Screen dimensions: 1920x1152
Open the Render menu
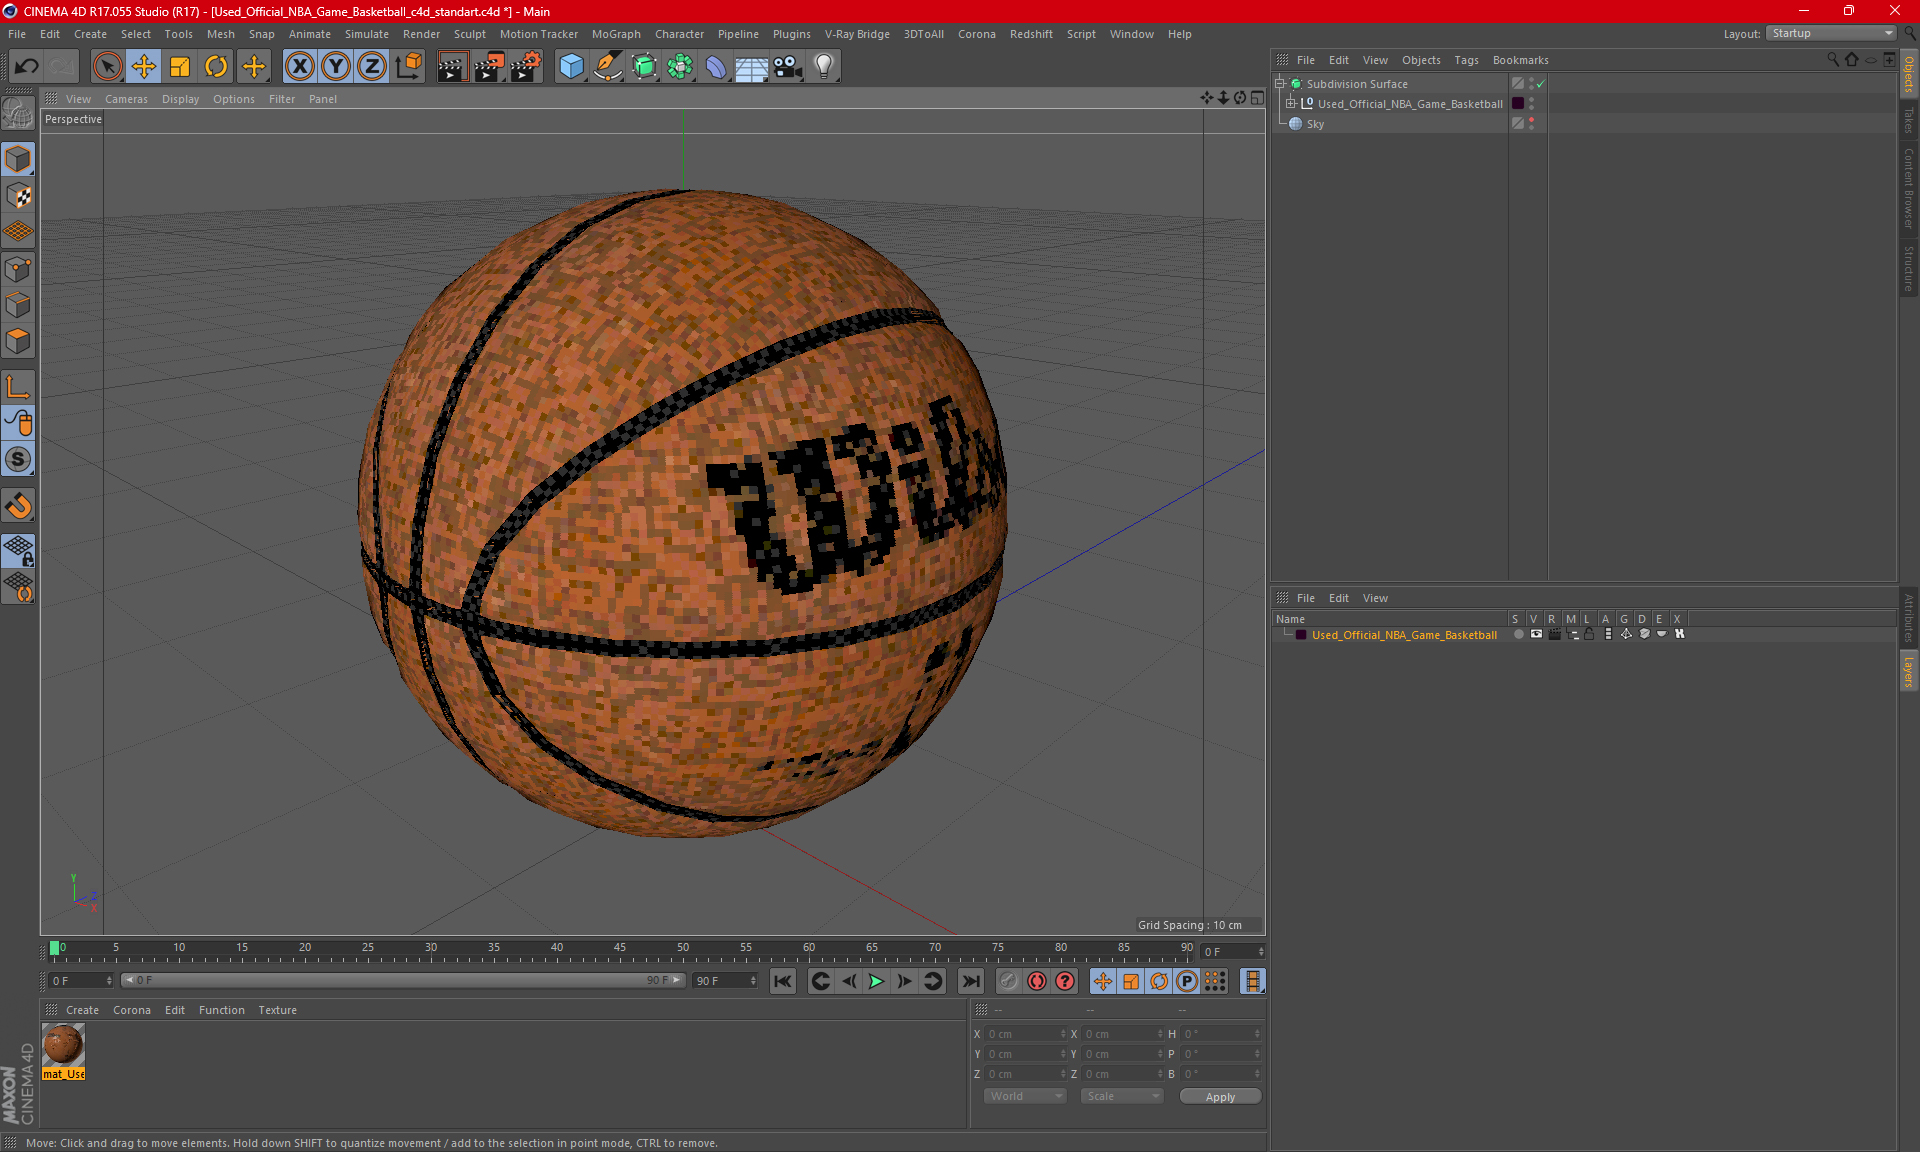coord(421,34)
